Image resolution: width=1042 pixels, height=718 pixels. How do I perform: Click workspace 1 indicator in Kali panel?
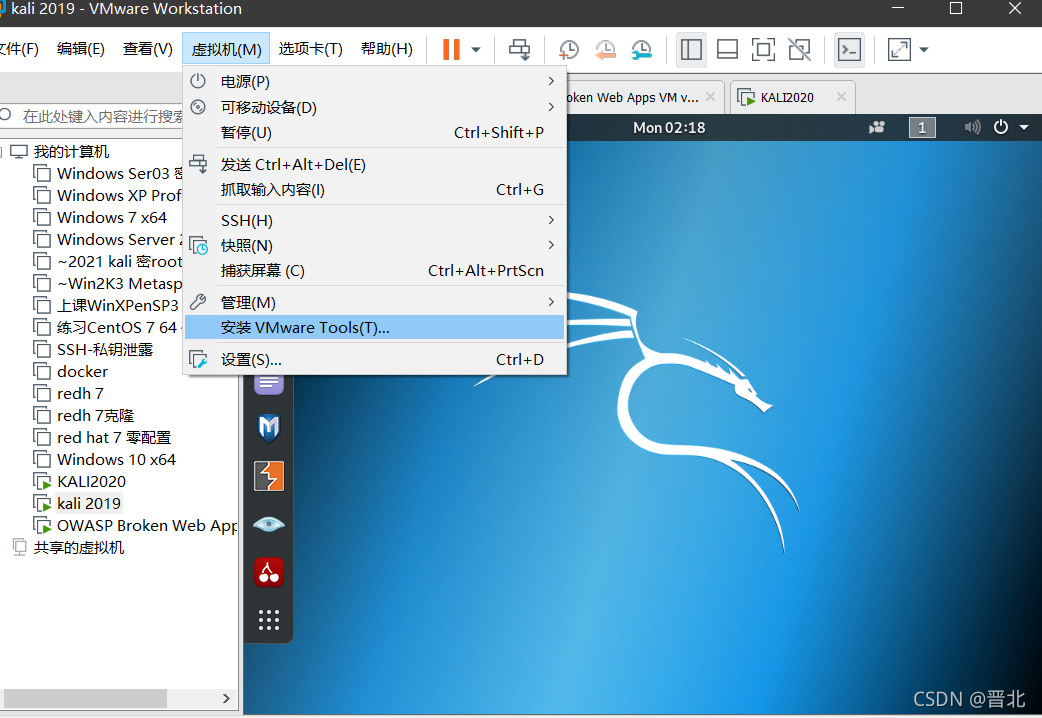[x=922, y=128]
